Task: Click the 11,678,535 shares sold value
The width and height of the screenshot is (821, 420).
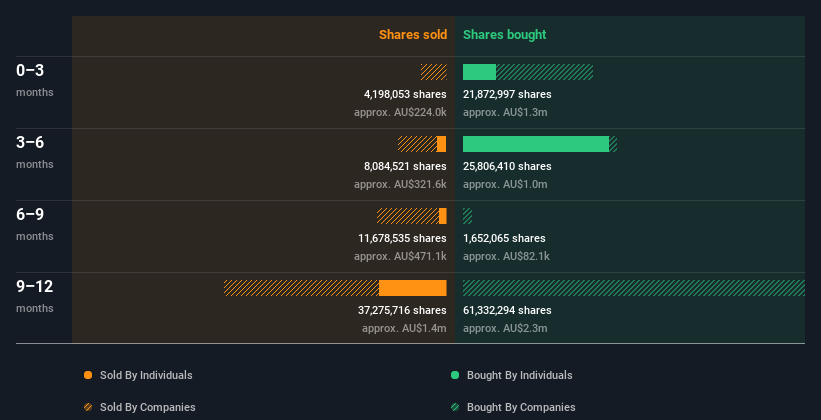Action: pyautogui.click(x=402, y=238)
